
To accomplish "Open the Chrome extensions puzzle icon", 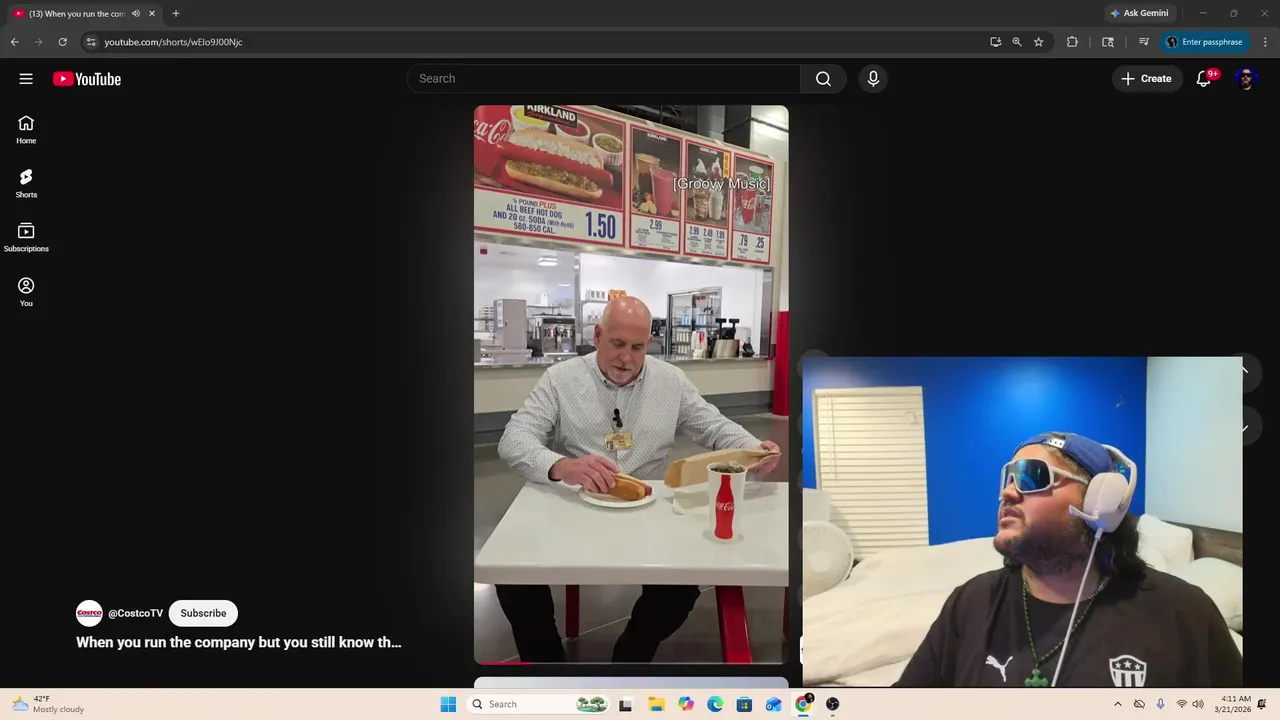I will [1072, 42].
